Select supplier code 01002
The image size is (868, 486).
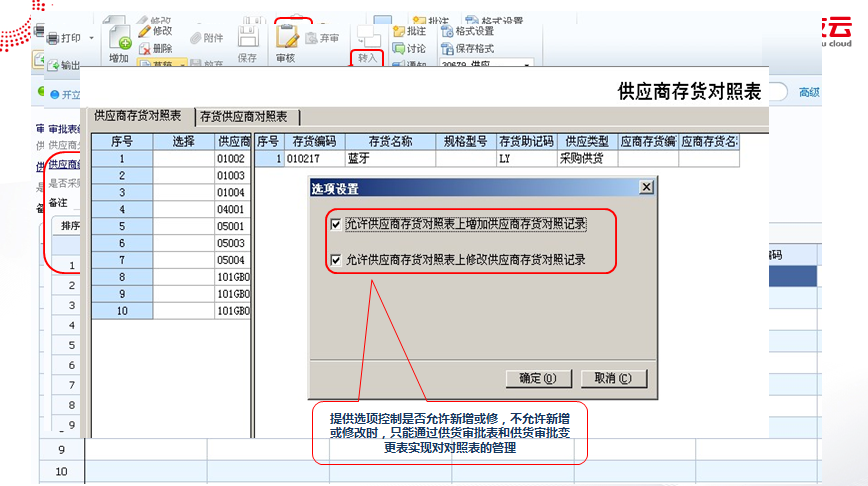232,159
